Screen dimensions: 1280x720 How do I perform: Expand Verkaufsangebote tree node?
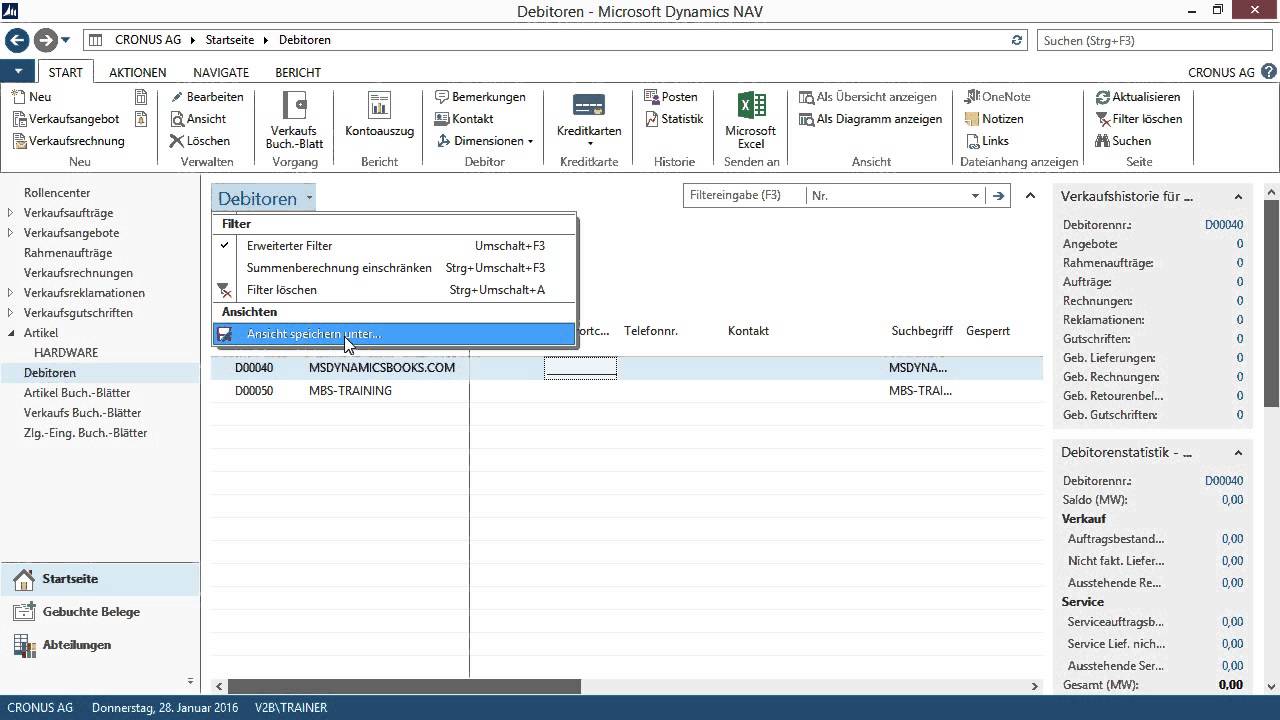[x=10, y=233]
